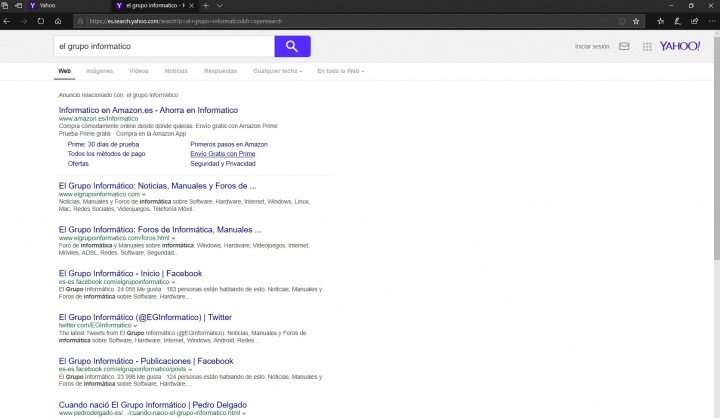Switch to Noticias tab
This screenshot has height=418, width=720.
tap(176, 71)
